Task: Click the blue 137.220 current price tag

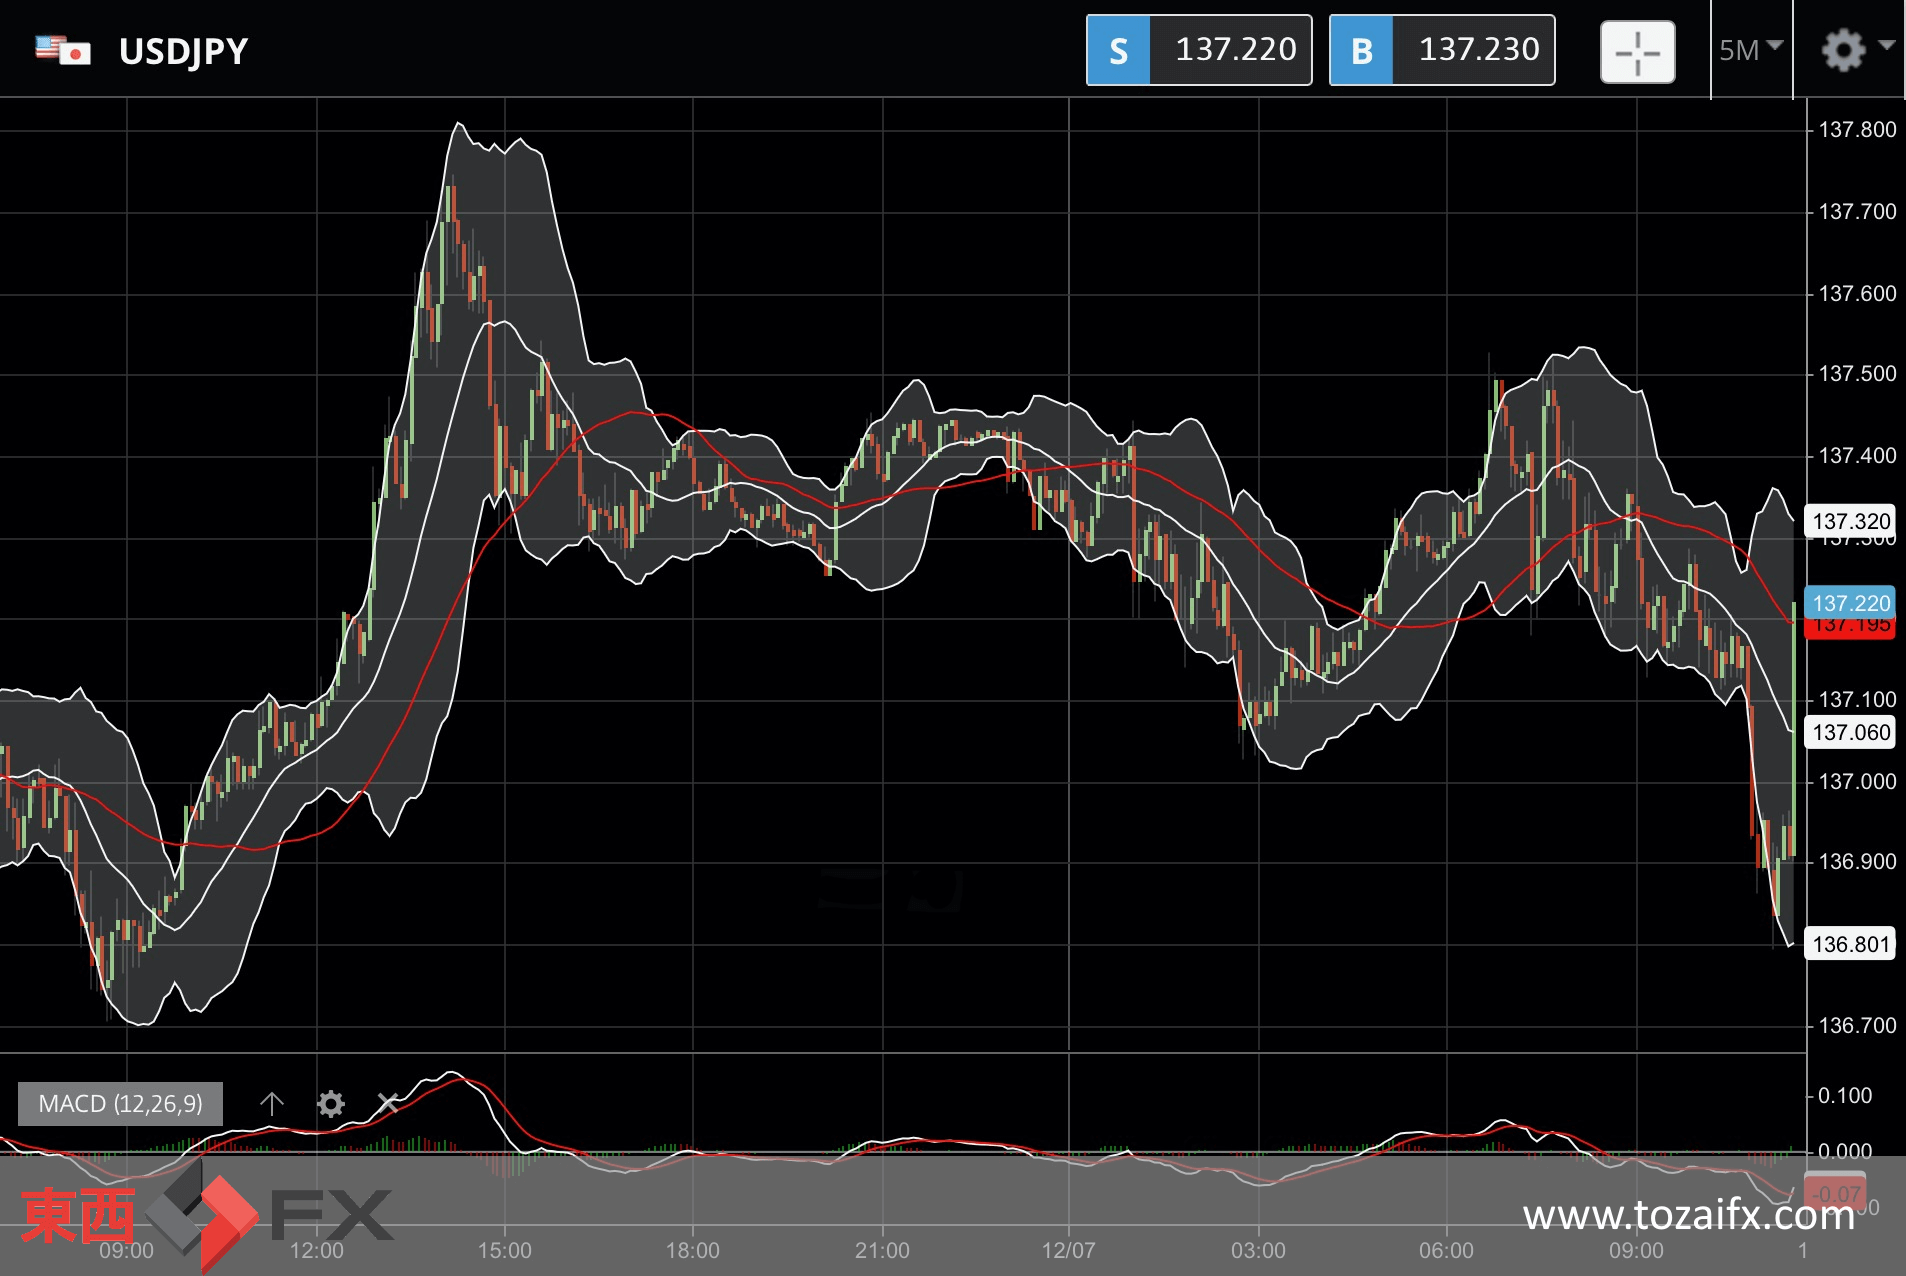Action: [1850, 602]
